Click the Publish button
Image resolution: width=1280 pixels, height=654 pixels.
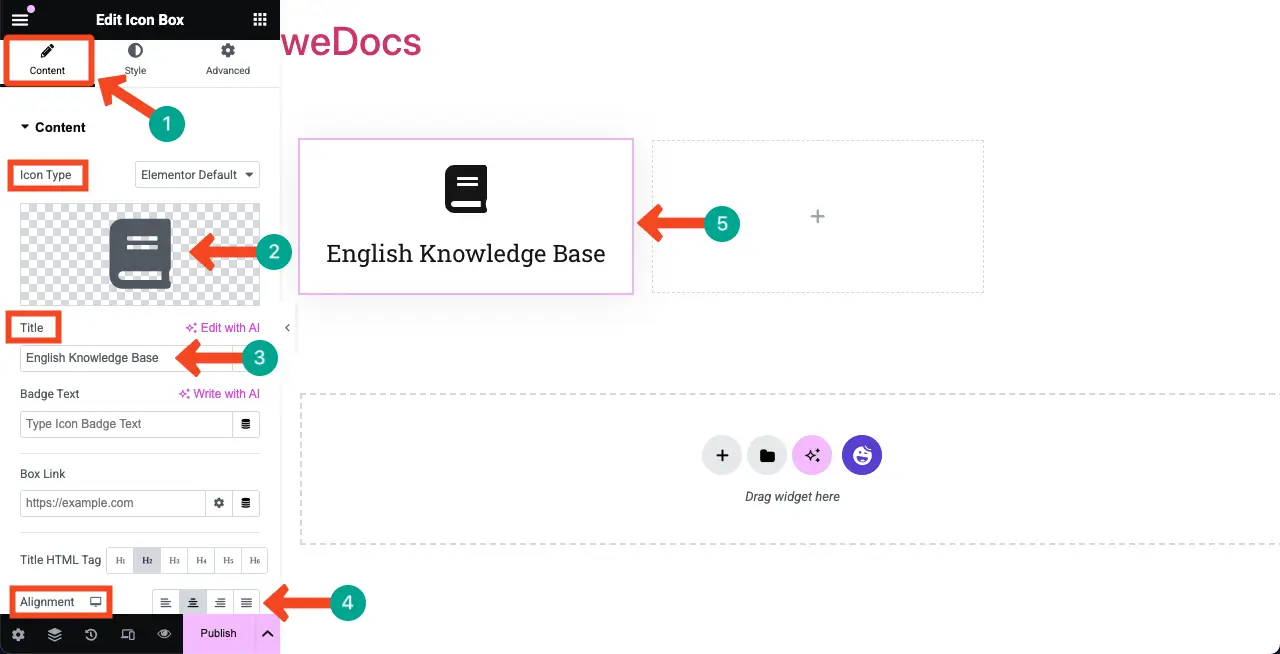(x=218, y=634)
